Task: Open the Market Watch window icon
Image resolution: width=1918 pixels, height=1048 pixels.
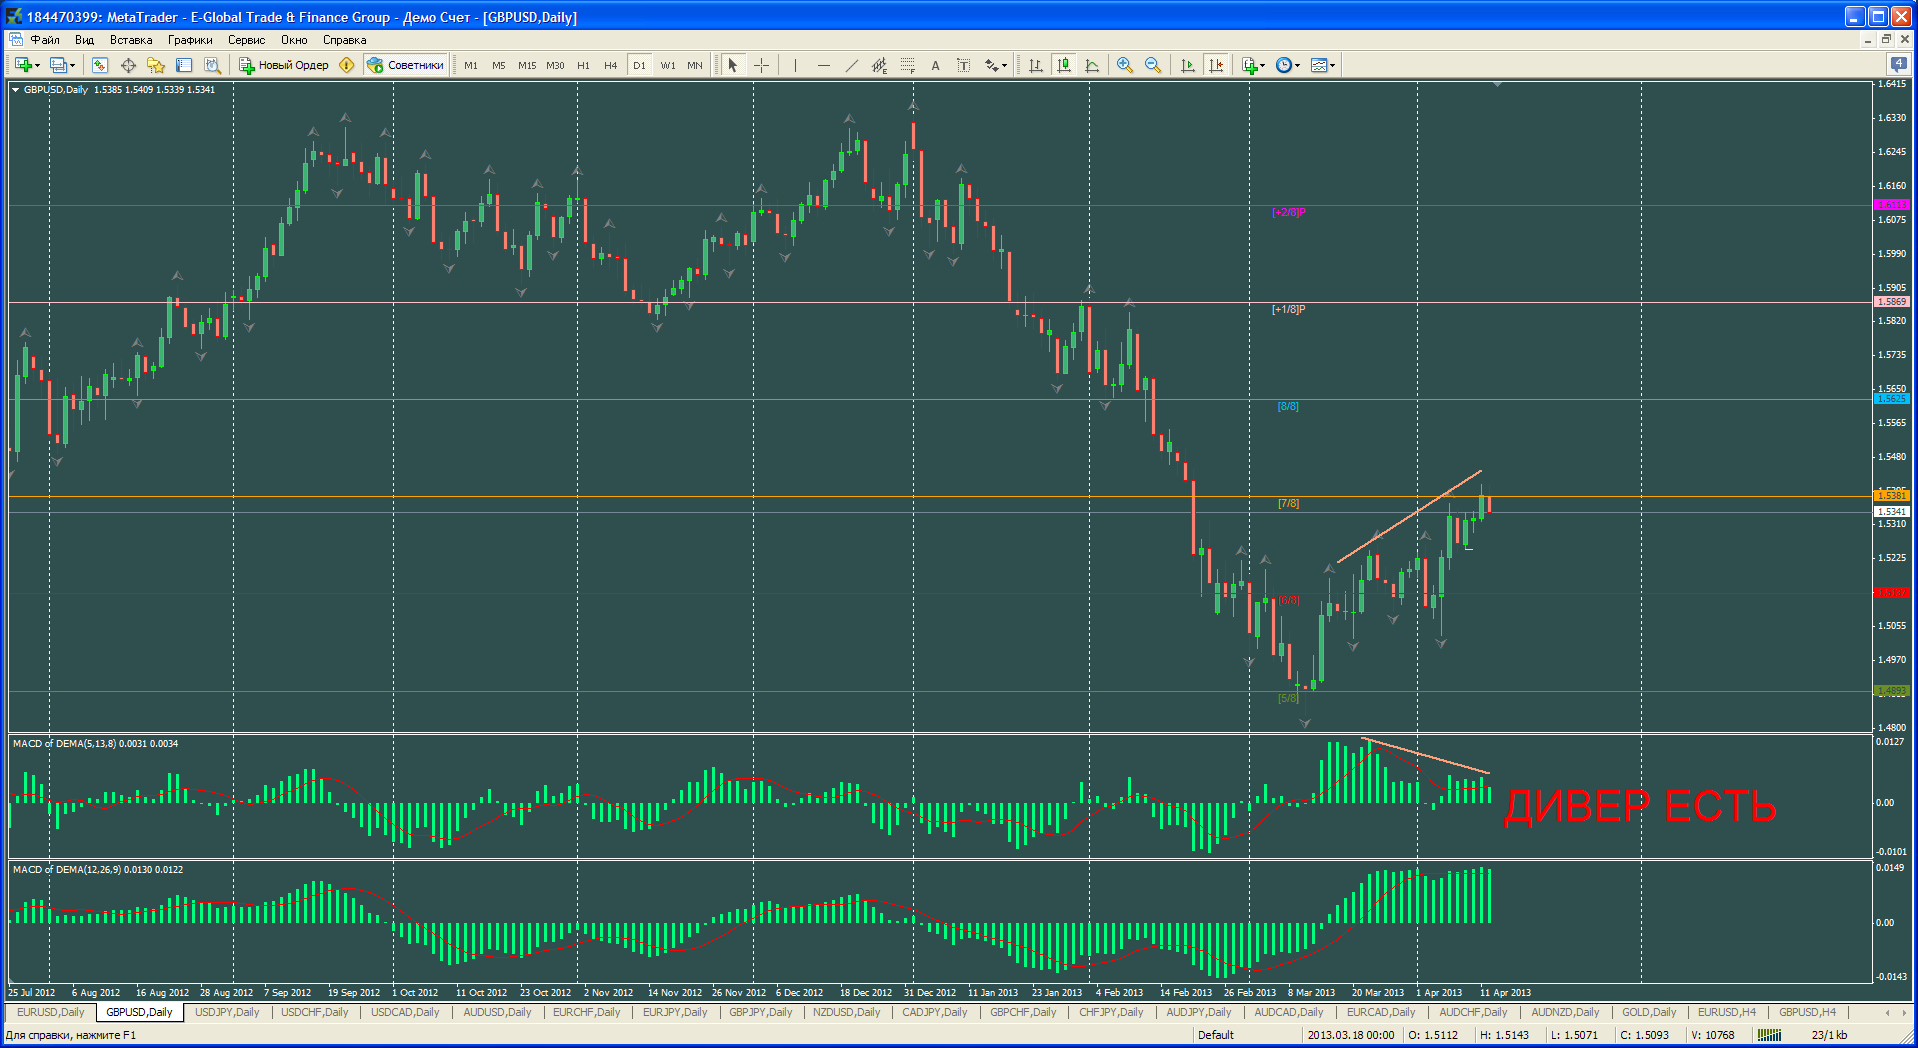Action: point(100,65)
